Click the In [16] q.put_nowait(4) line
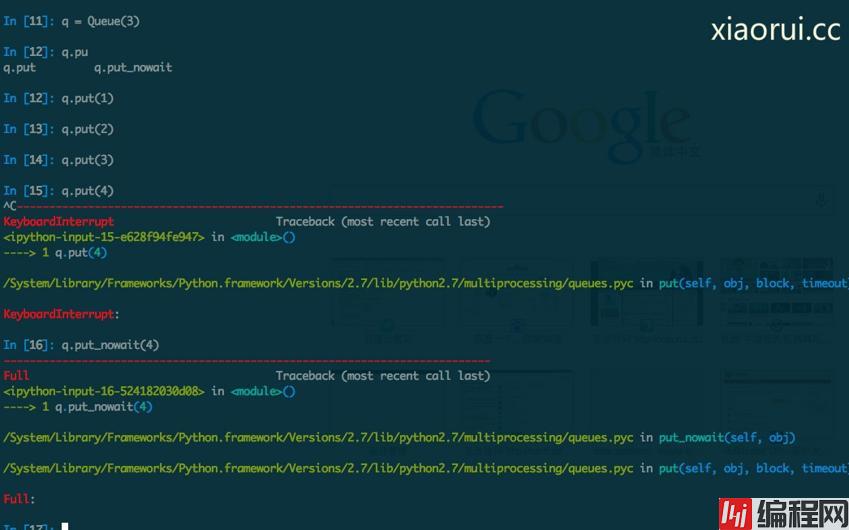Viewport: 849px width, 530px height. coord(110,345)
